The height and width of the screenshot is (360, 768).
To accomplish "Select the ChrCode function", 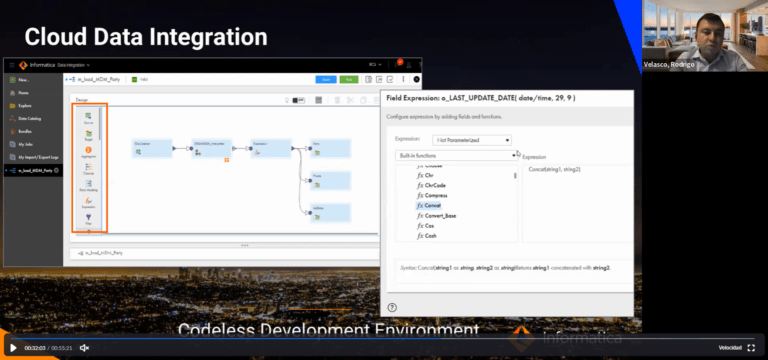I will pos(431,185).
